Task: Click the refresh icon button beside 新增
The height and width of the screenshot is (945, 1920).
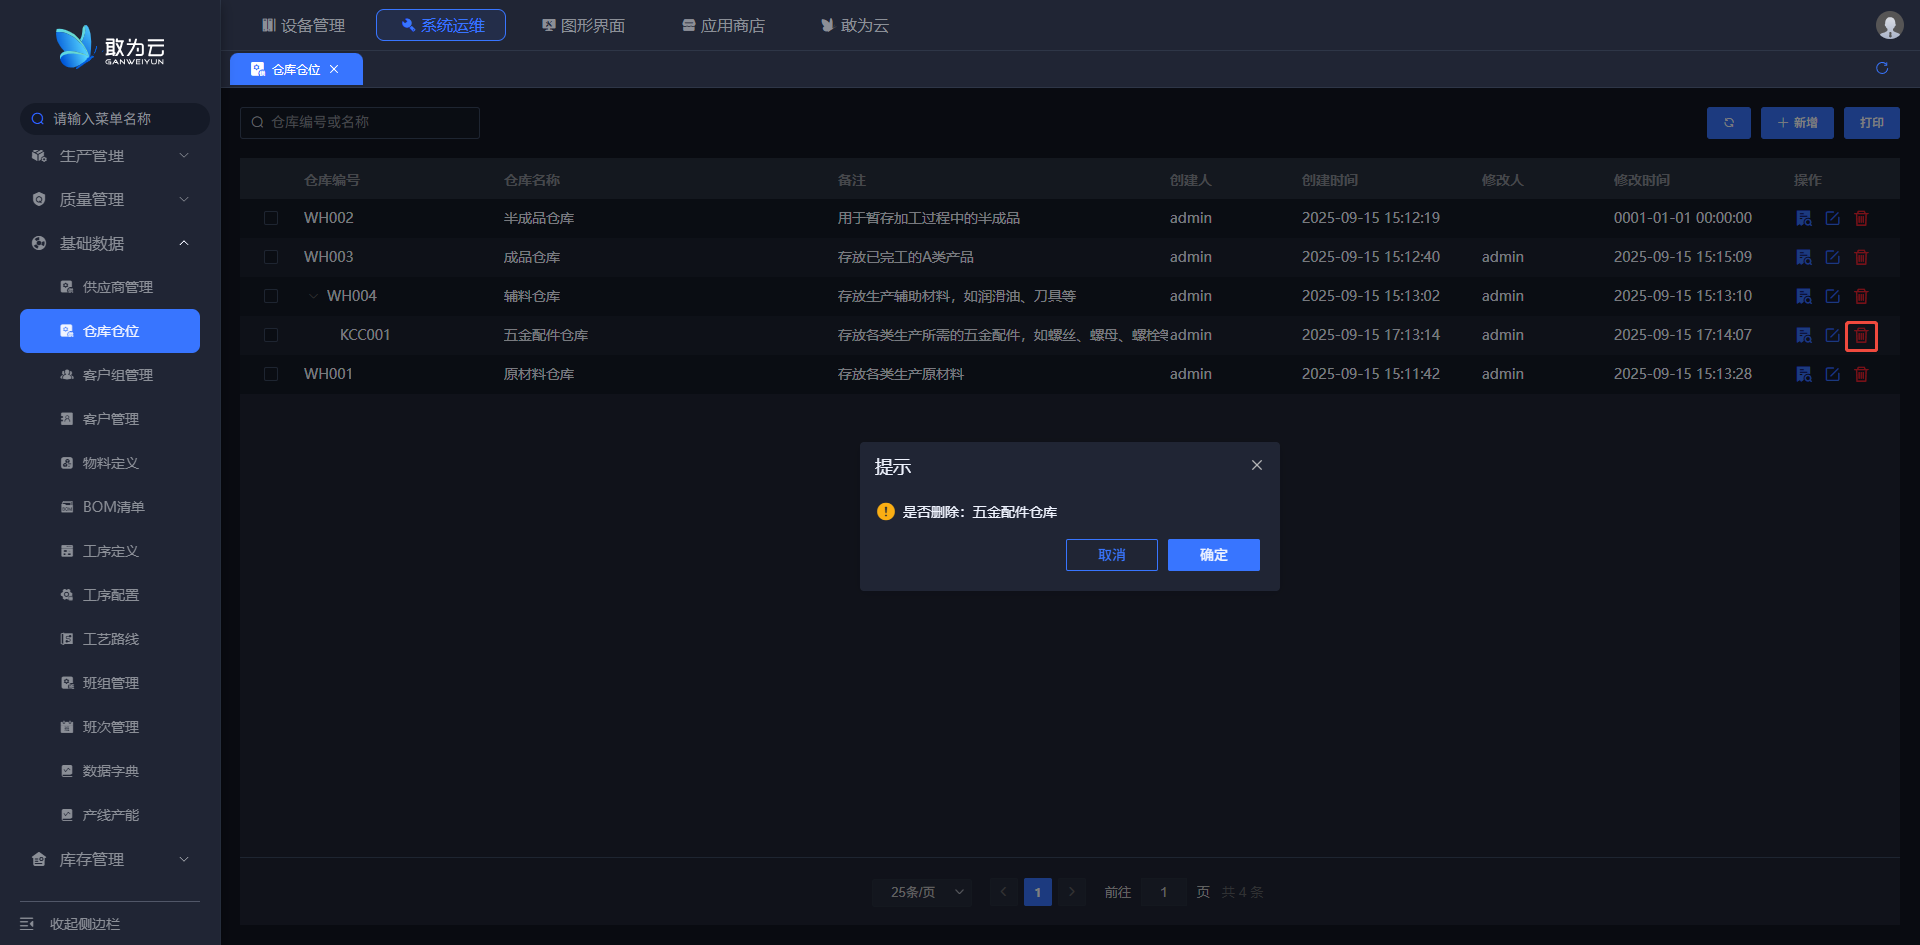Action: point(1728,123)
